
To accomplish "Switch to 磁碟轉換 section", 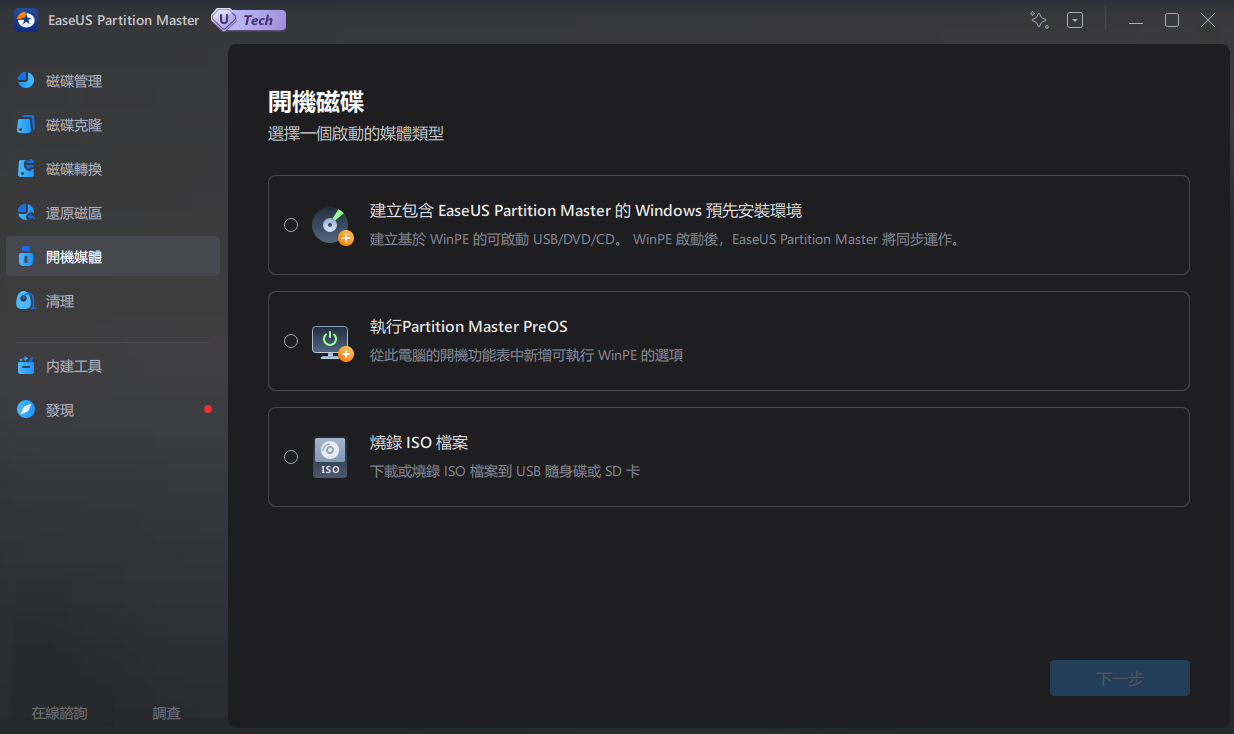I will coord(113,169).
